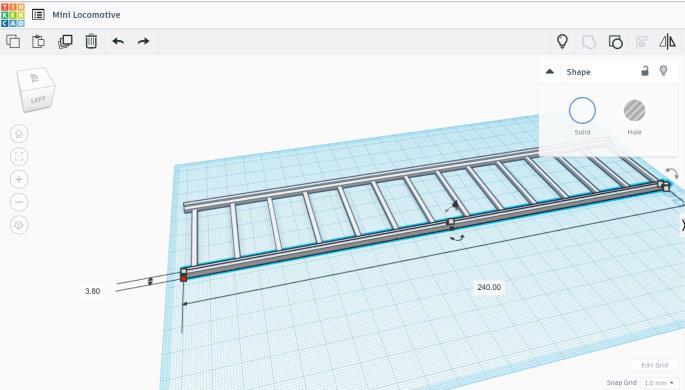Set the shape to Hole
This screenshot has width=685, height=390.
pos(634,110)
